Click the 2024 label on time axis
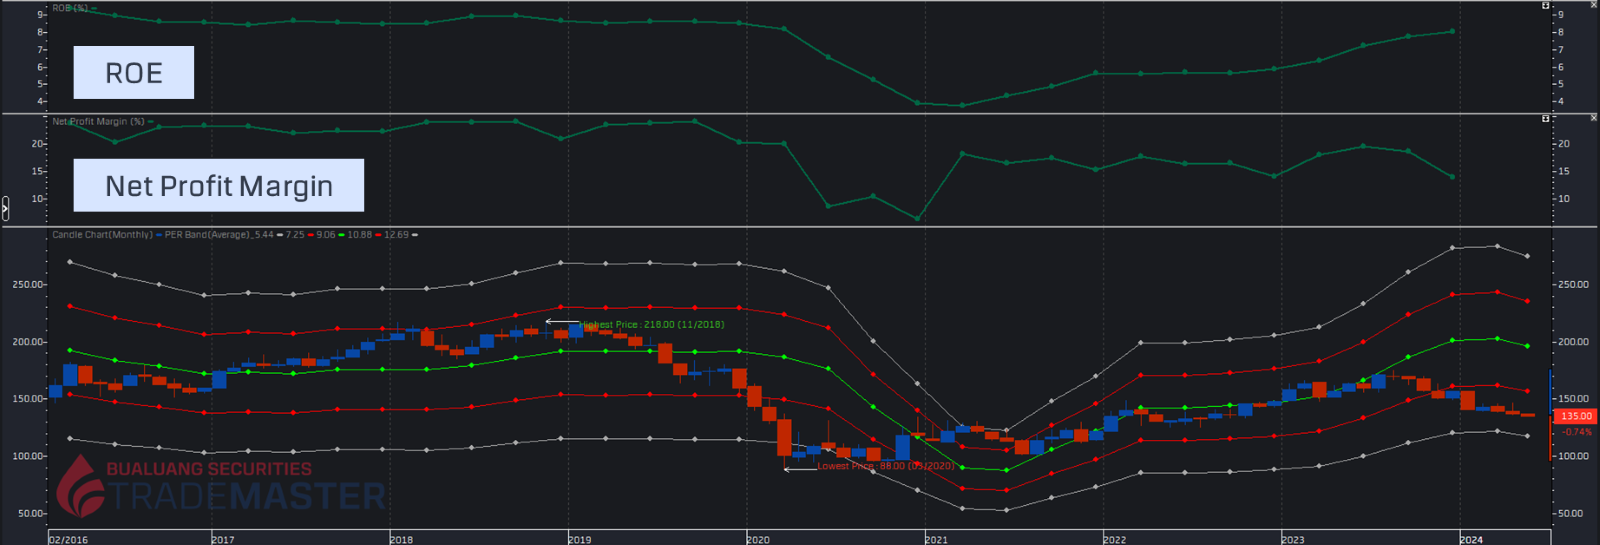The height and width of the screenshot is (545, 1600). coord(1471,539)
